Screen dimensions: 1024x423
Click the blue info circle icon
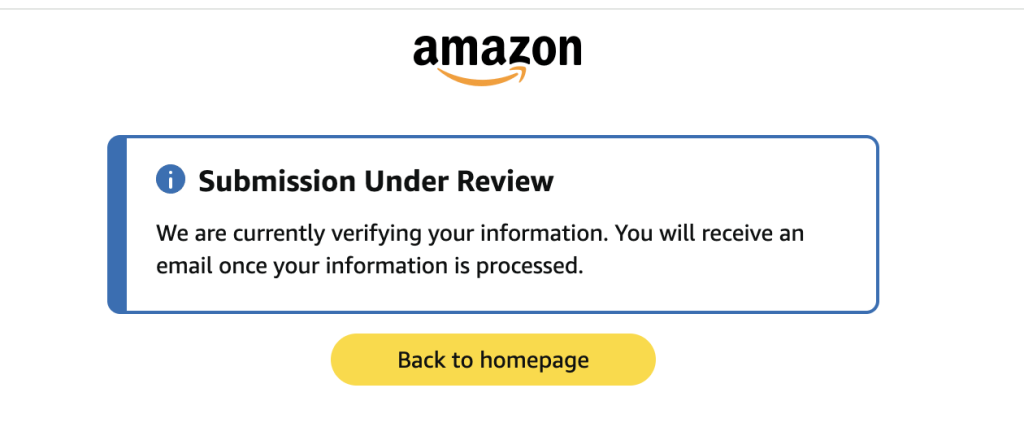(x=171, y=180)
